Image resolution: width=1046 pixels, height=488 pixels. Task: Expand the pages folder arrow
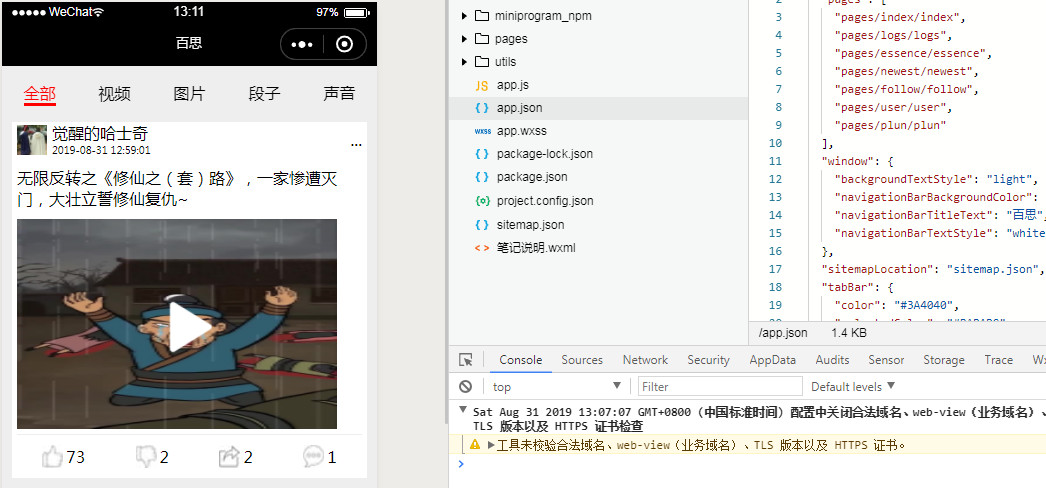click(x=464, y=39)
